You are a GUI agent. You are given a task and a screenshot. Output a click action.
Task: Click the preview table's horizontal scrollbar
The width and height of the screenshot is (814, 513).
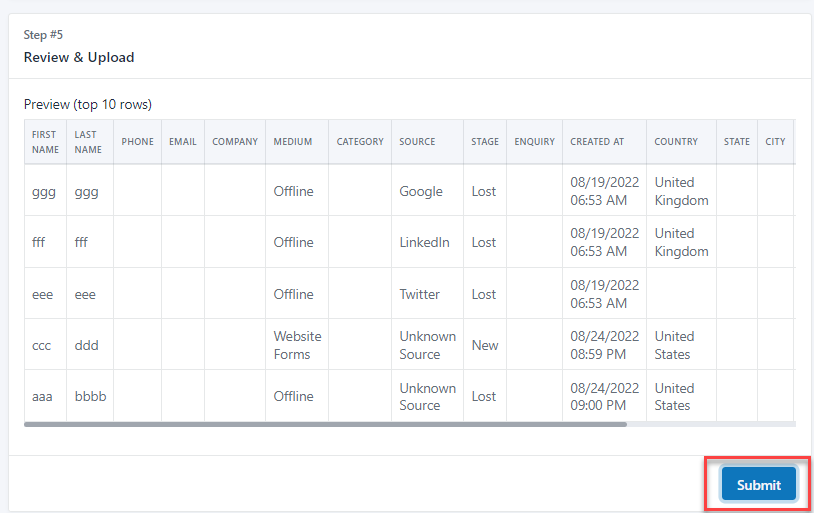(325, 424)
